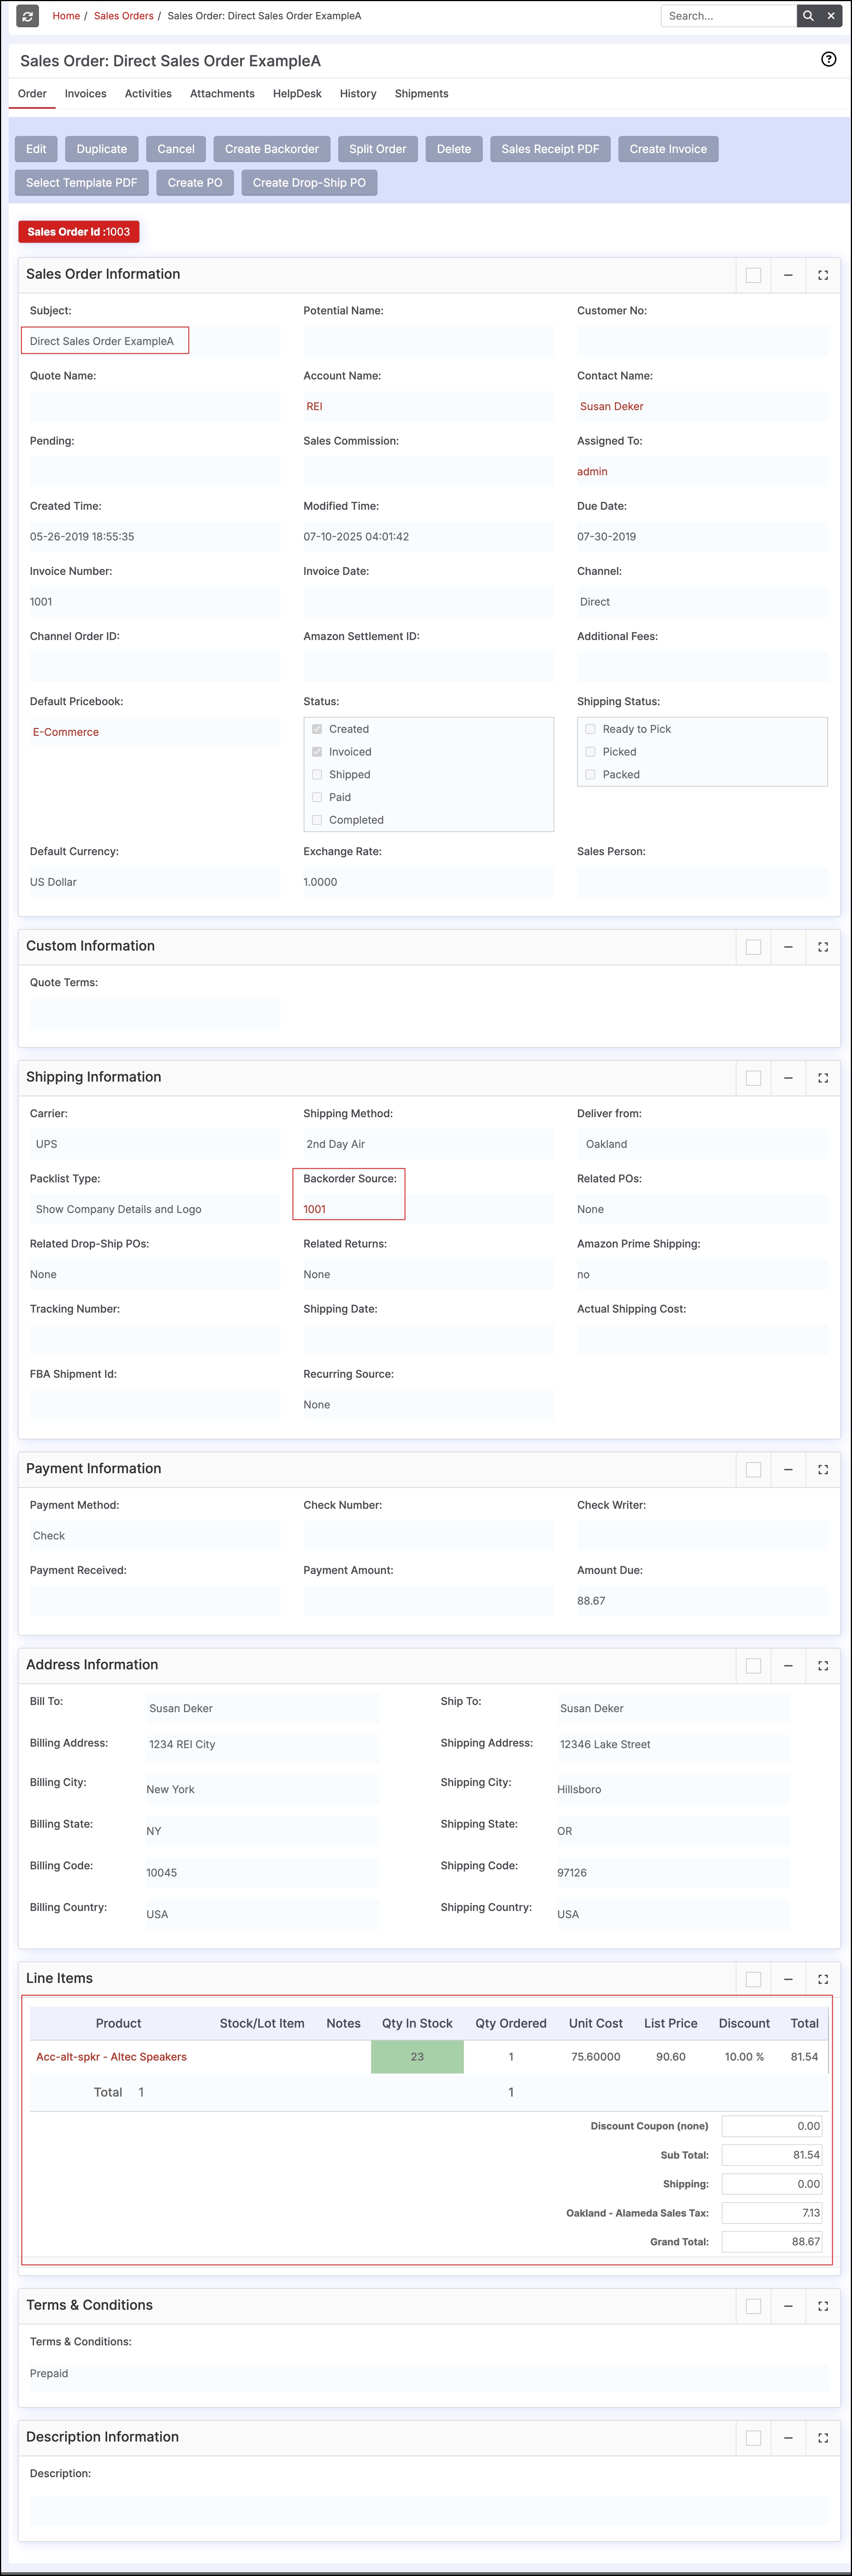The image size is (852, 2576).
Task: Open contact Susan Deker link
Action: click(611, 407)
